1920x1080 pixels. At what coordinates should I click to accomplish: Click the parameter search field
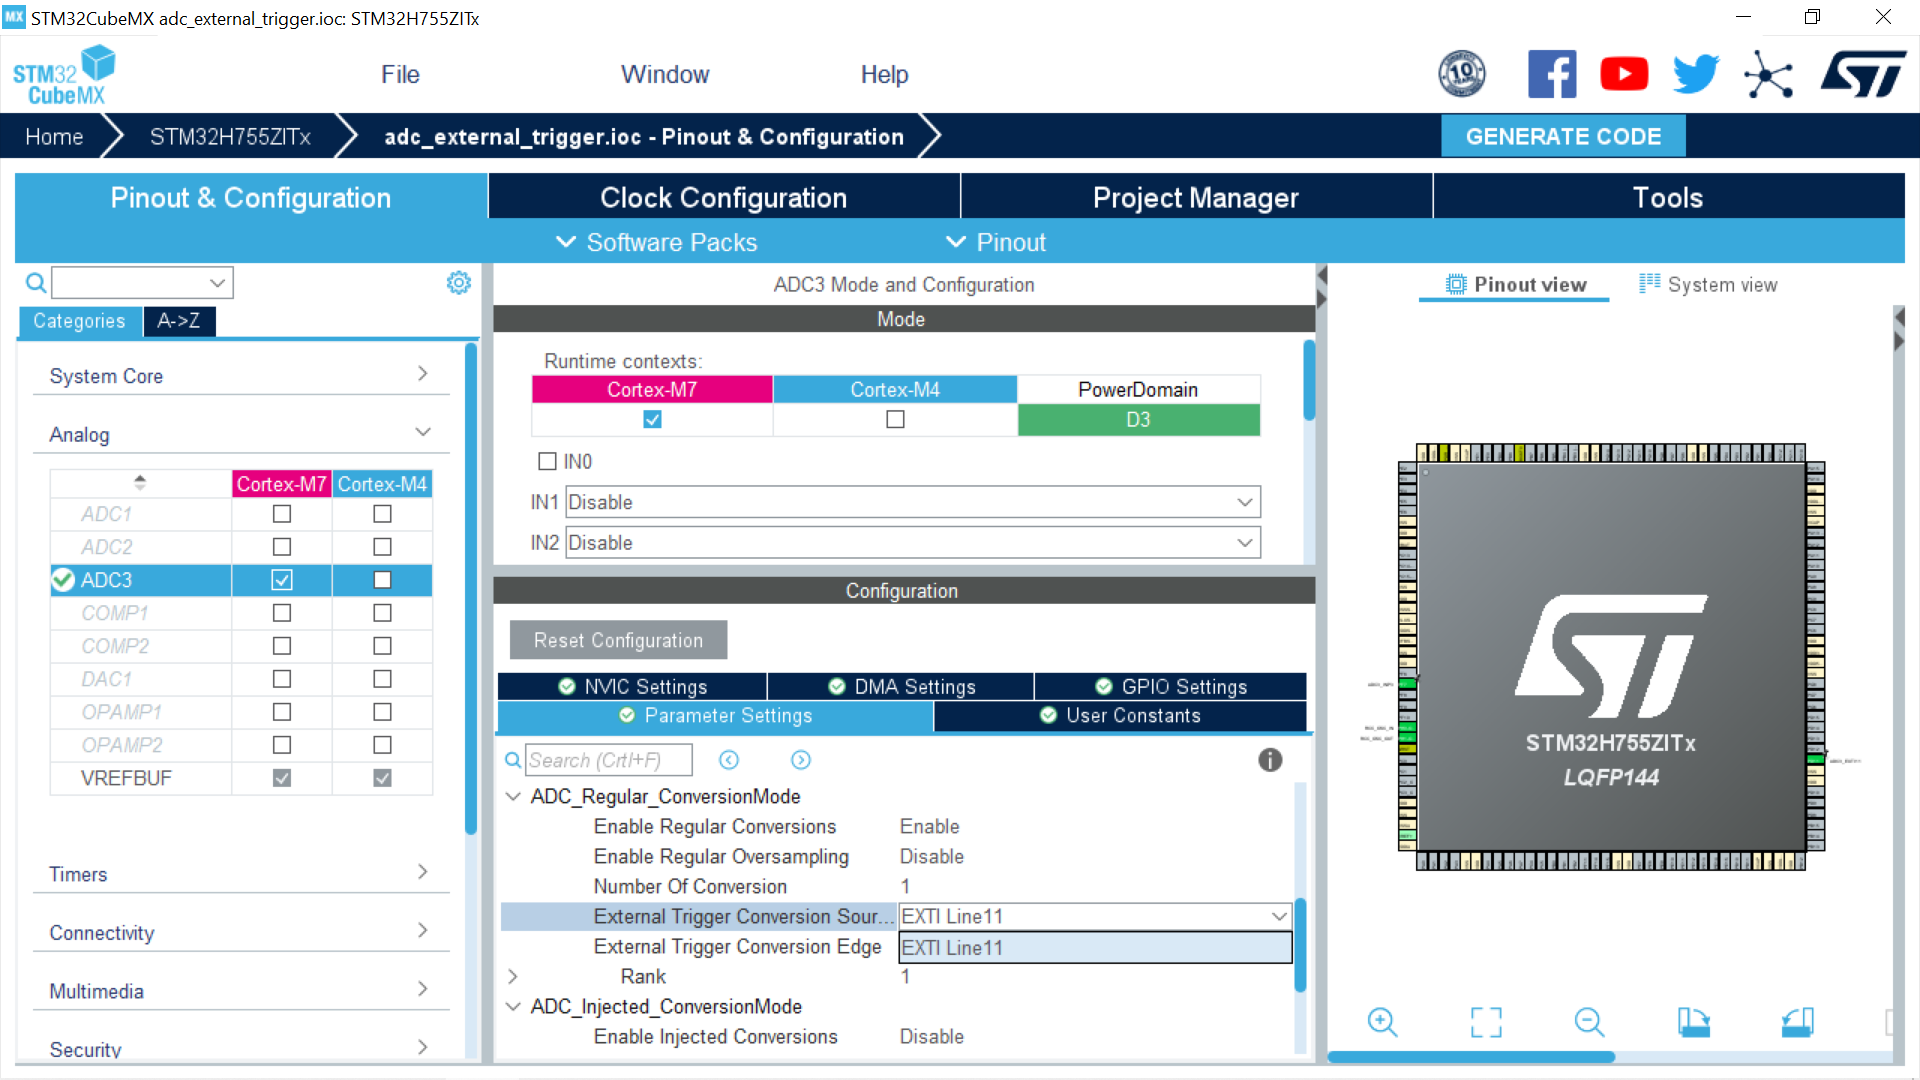tap(608, 760)
